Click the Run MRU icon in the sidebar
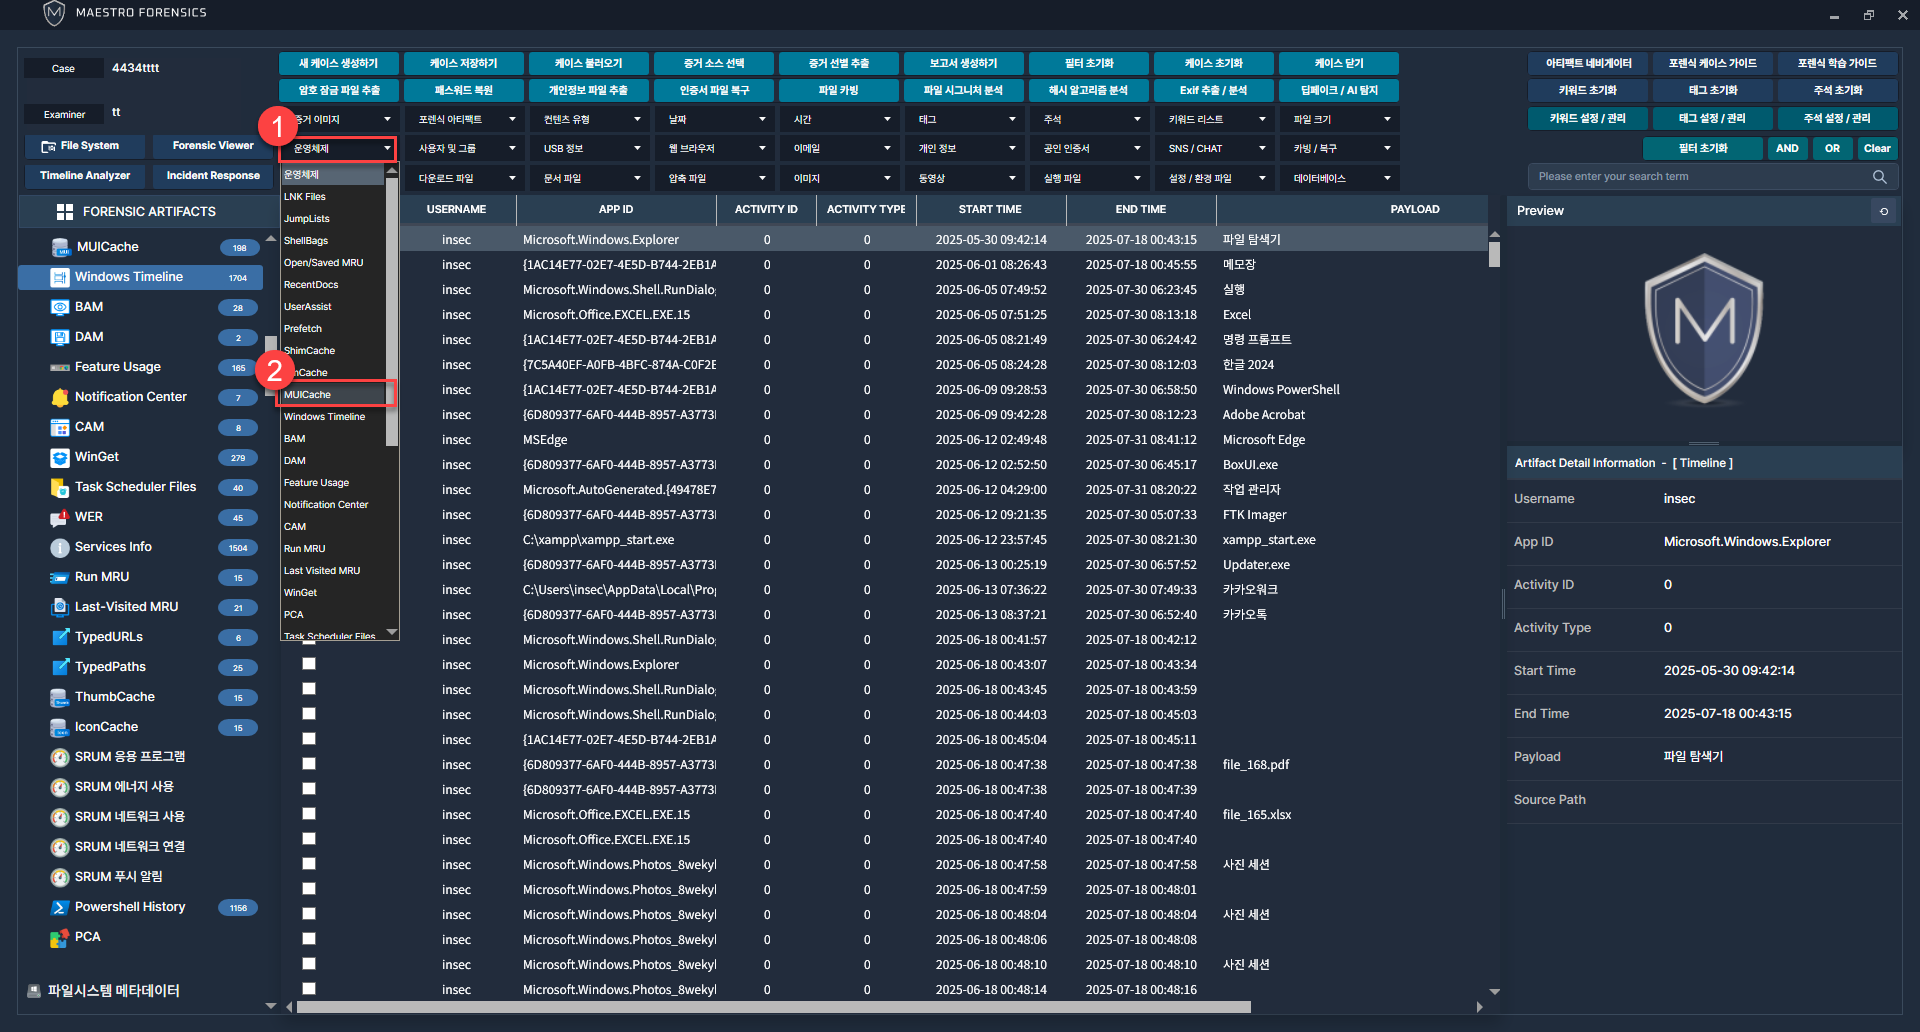1920x1032 pixels. pyautogui.click(x=60, y=577)
